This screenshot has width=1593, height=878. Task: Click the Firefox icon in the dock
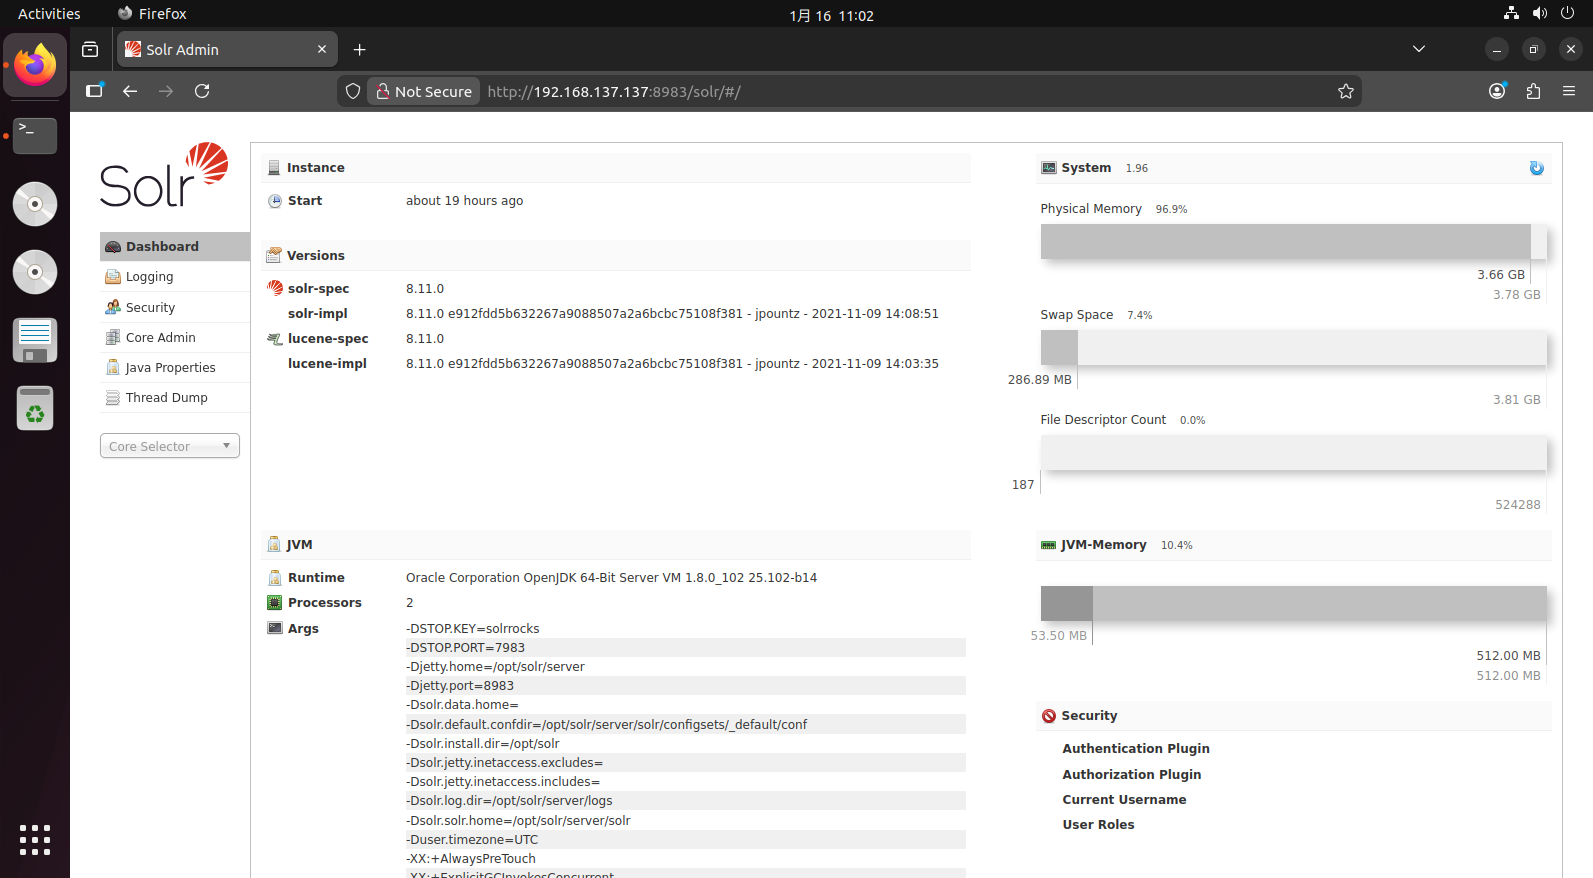tap(35, 65)
